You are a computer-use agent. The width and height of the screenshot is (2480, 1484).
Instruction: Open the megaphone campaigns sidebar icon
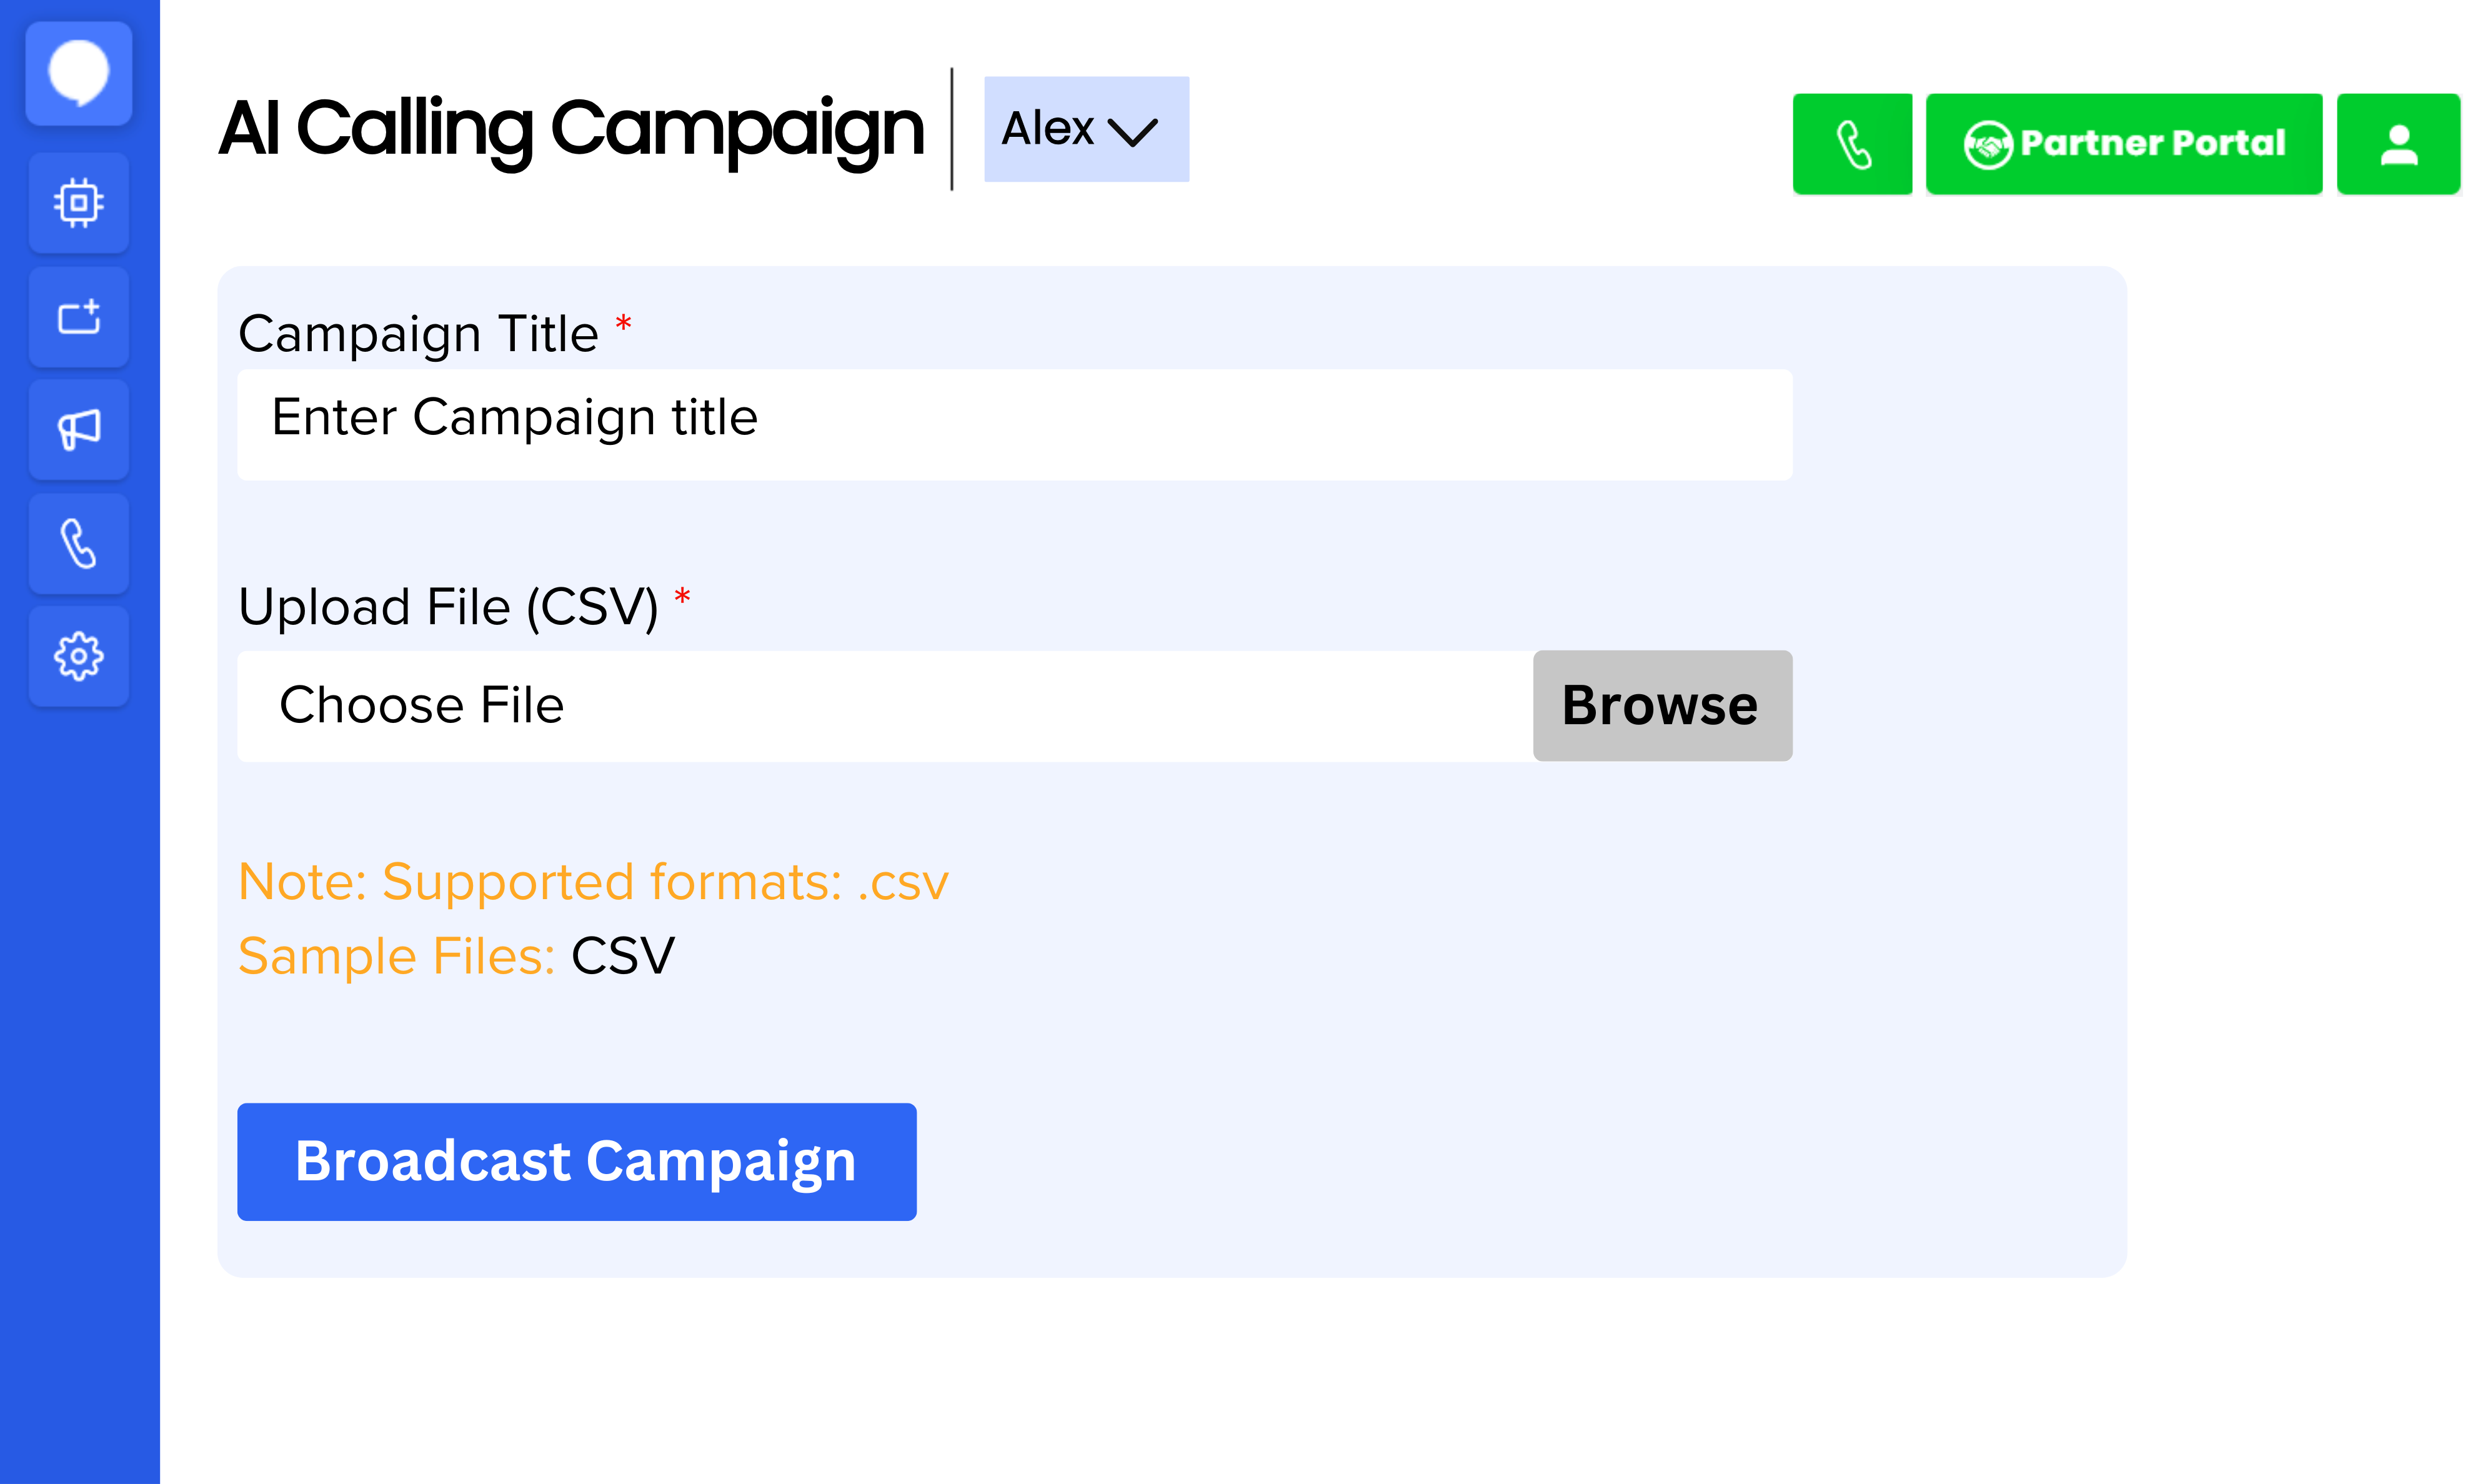click(78, 430)
